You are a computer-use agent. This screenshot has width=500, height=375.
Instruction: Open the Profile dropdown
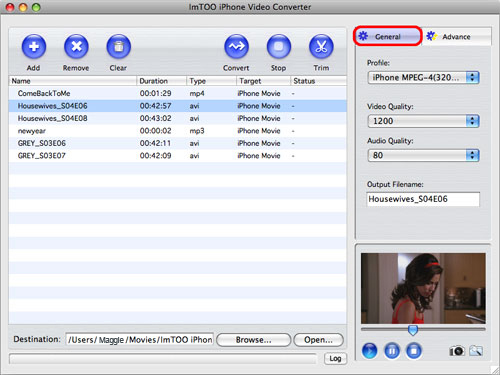point(423,77)
